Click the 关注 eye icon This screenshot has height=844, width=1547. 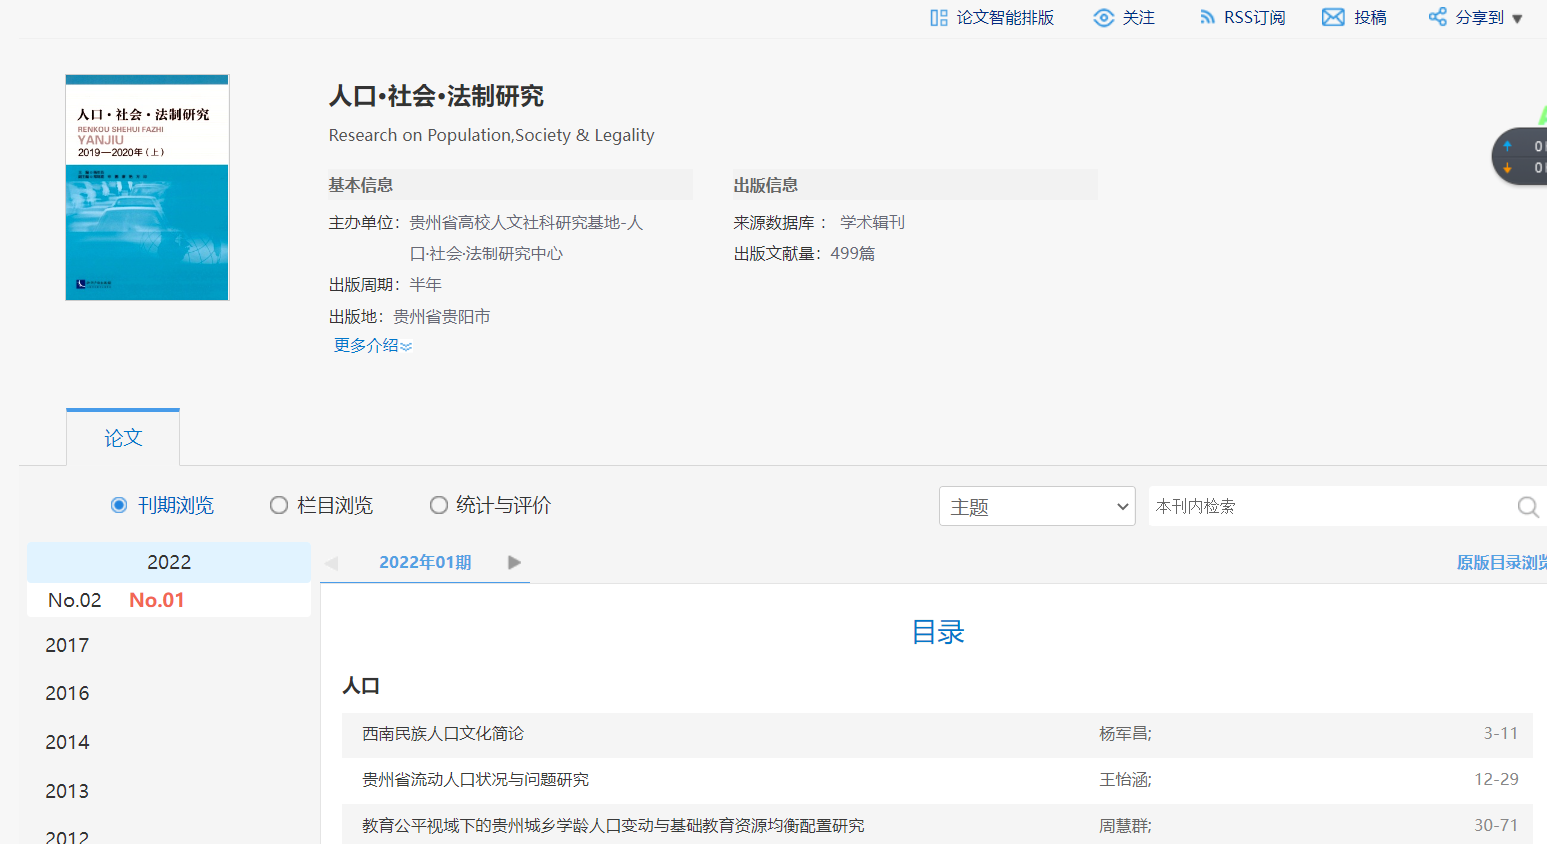[x=1103, y=18]
